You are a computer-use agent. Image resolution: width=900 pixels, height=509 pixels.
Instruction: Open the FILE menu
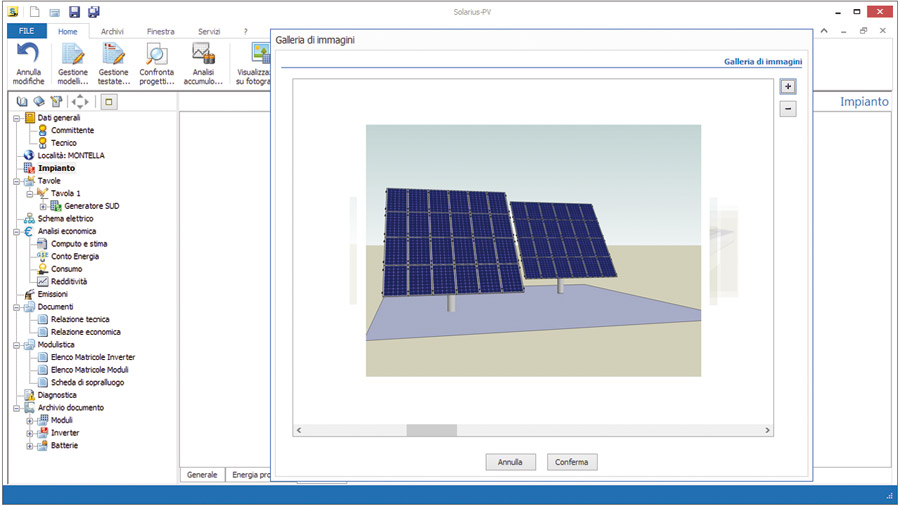click(26, 32)
